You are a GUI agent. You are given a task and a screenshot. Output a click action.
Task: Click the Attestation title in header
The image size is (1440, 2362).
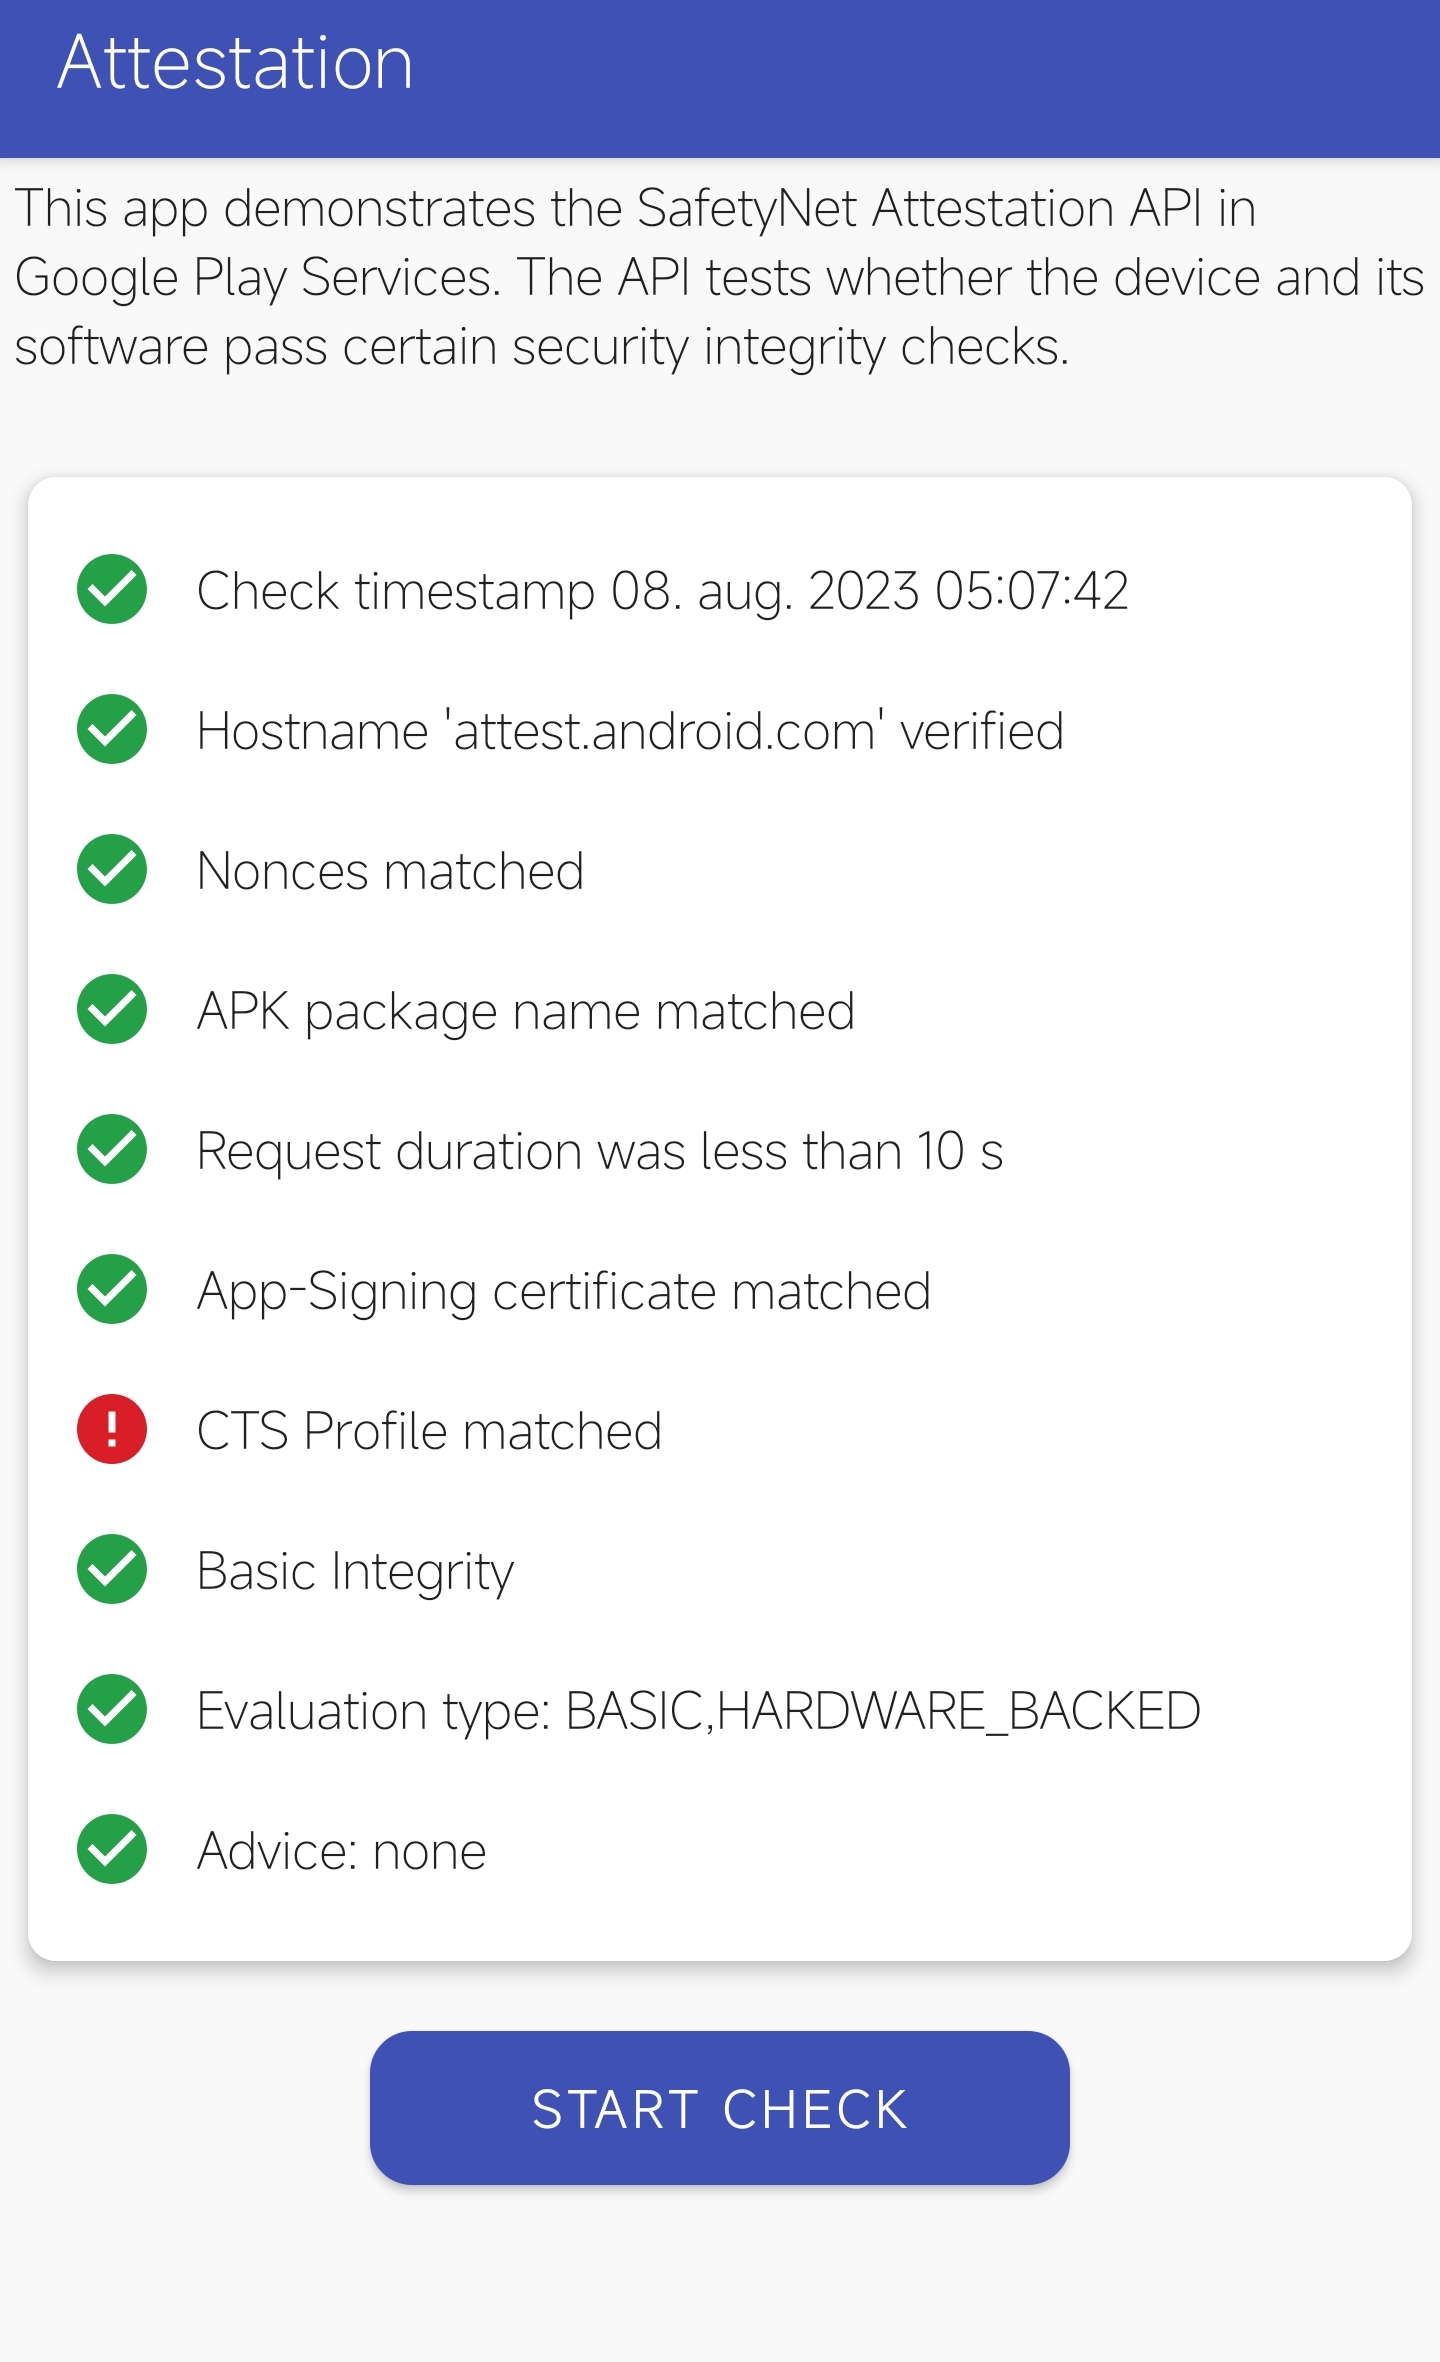(x=235, y=62)
